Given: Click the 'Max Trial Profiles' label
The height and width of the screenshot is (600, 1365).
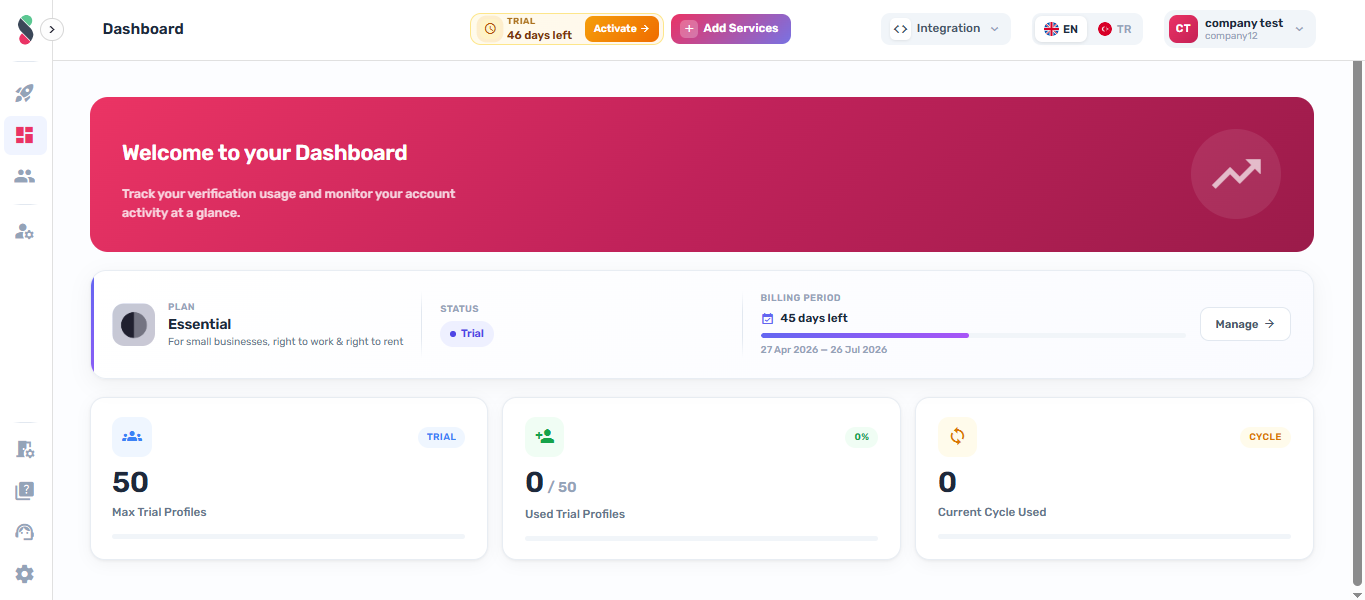Looking at the screenshot, I should [159, 512].
